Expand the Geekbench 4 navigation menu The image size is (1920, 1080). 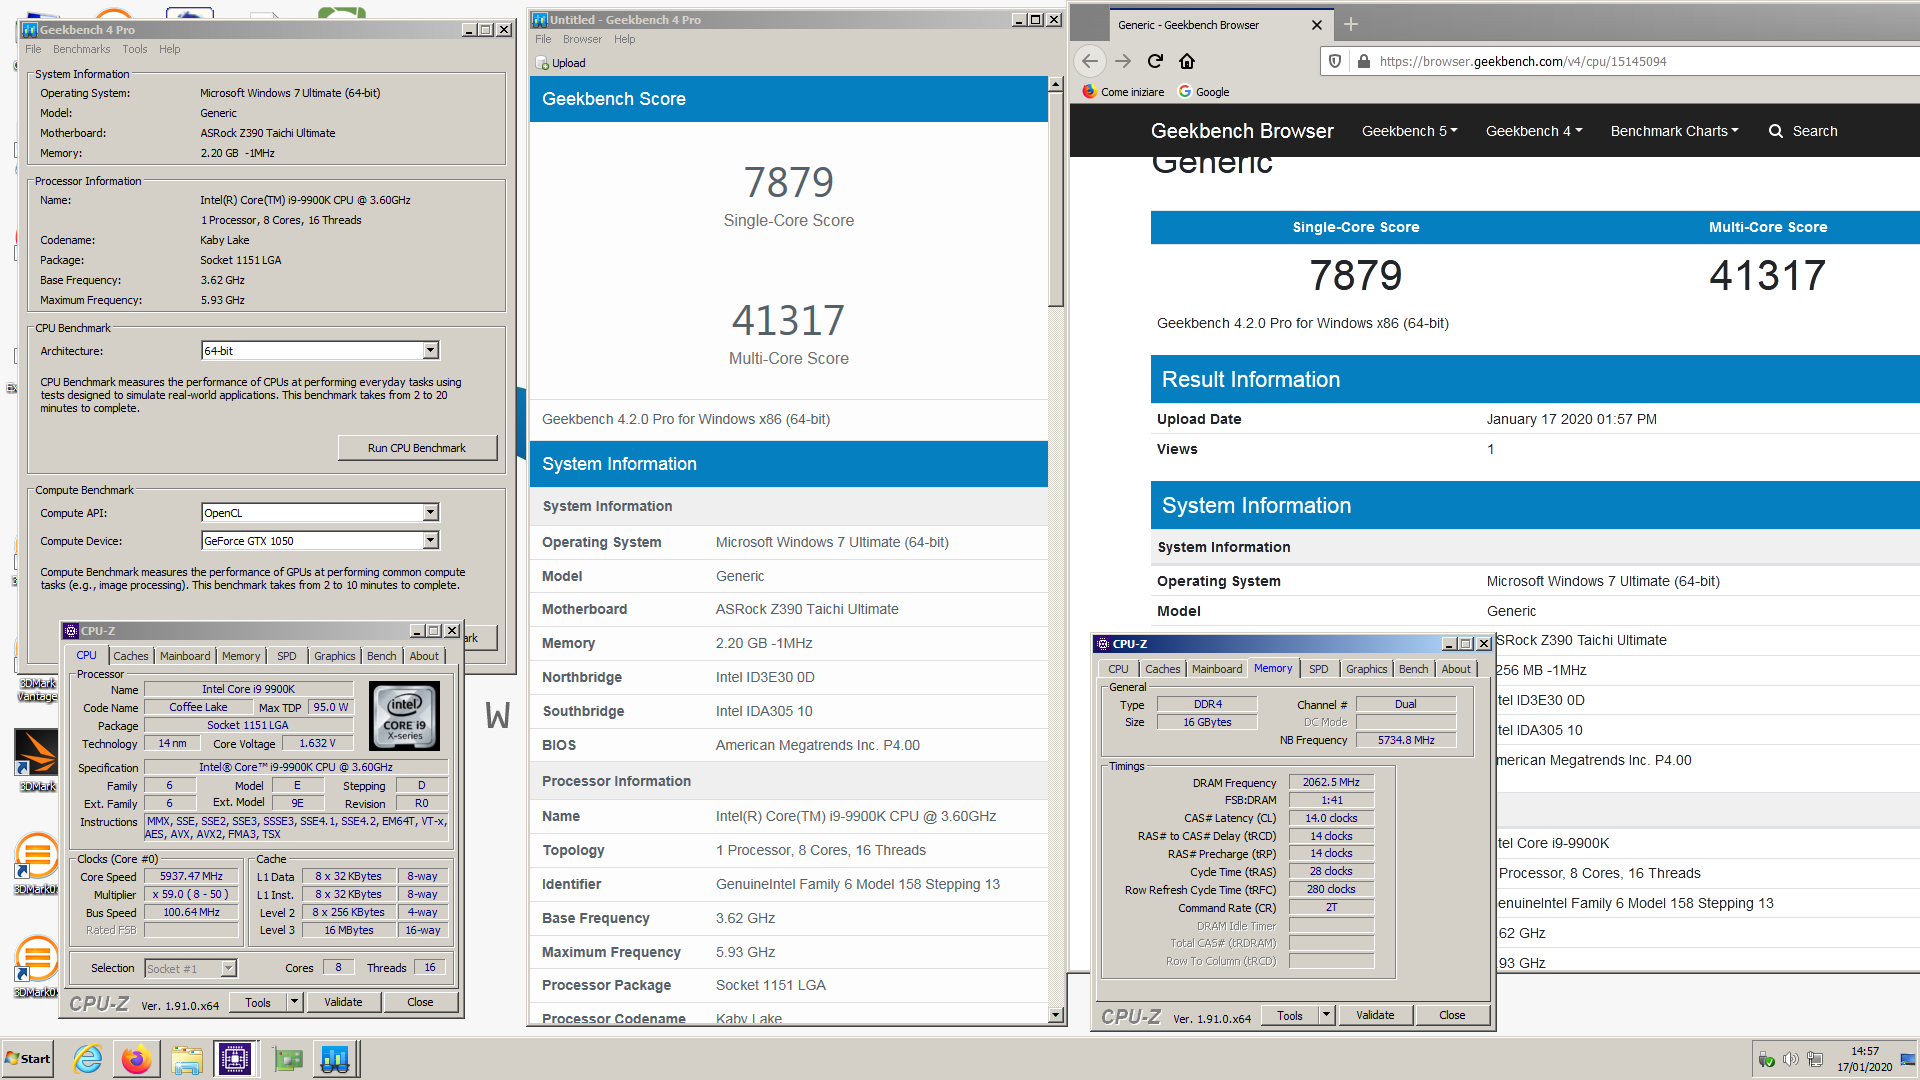[x=1533, y=131]
